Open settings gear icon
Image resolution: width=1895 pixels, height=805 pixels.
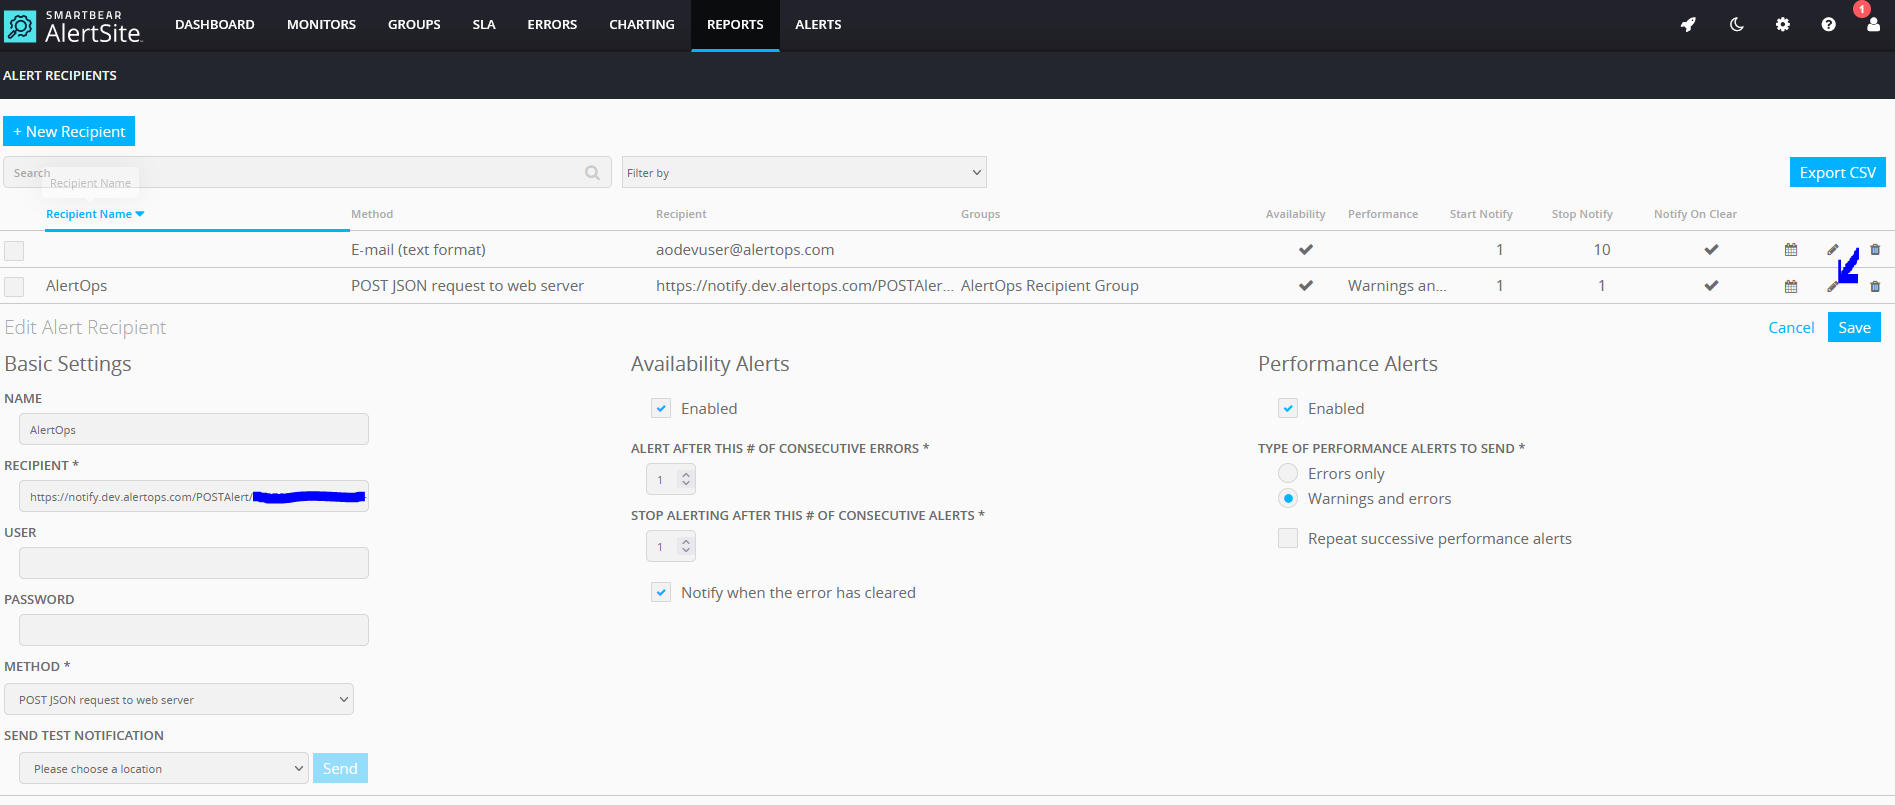[1782, 25]
